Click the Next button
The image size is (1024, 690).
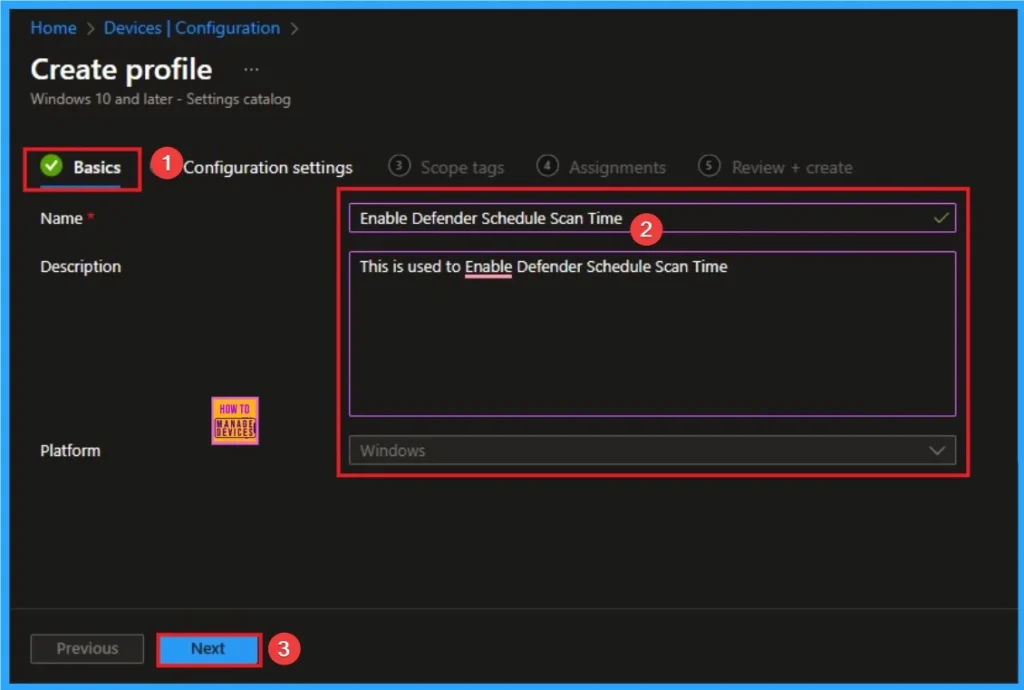coord(208,649)
